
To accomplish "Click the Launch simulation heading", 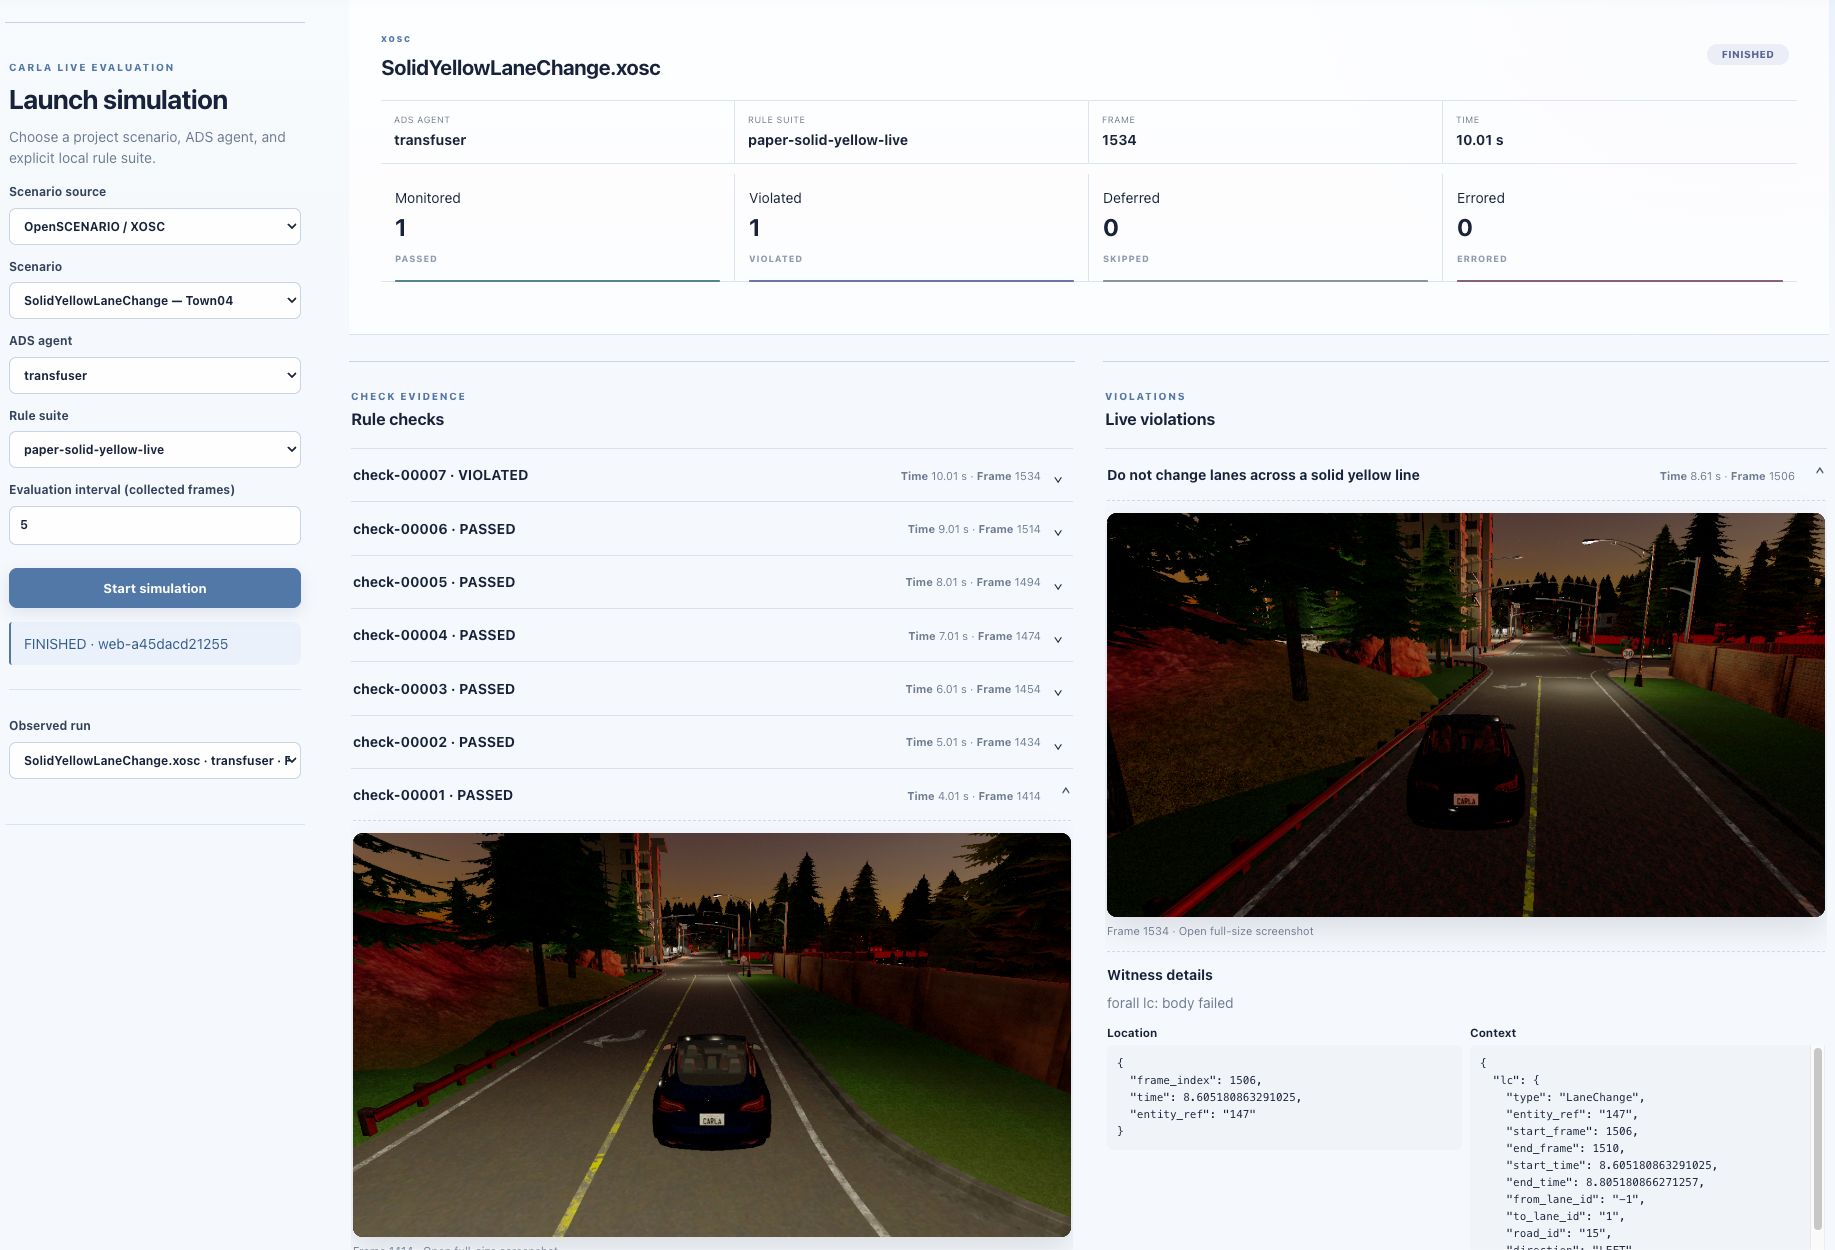I will click(x=119, y=100).
